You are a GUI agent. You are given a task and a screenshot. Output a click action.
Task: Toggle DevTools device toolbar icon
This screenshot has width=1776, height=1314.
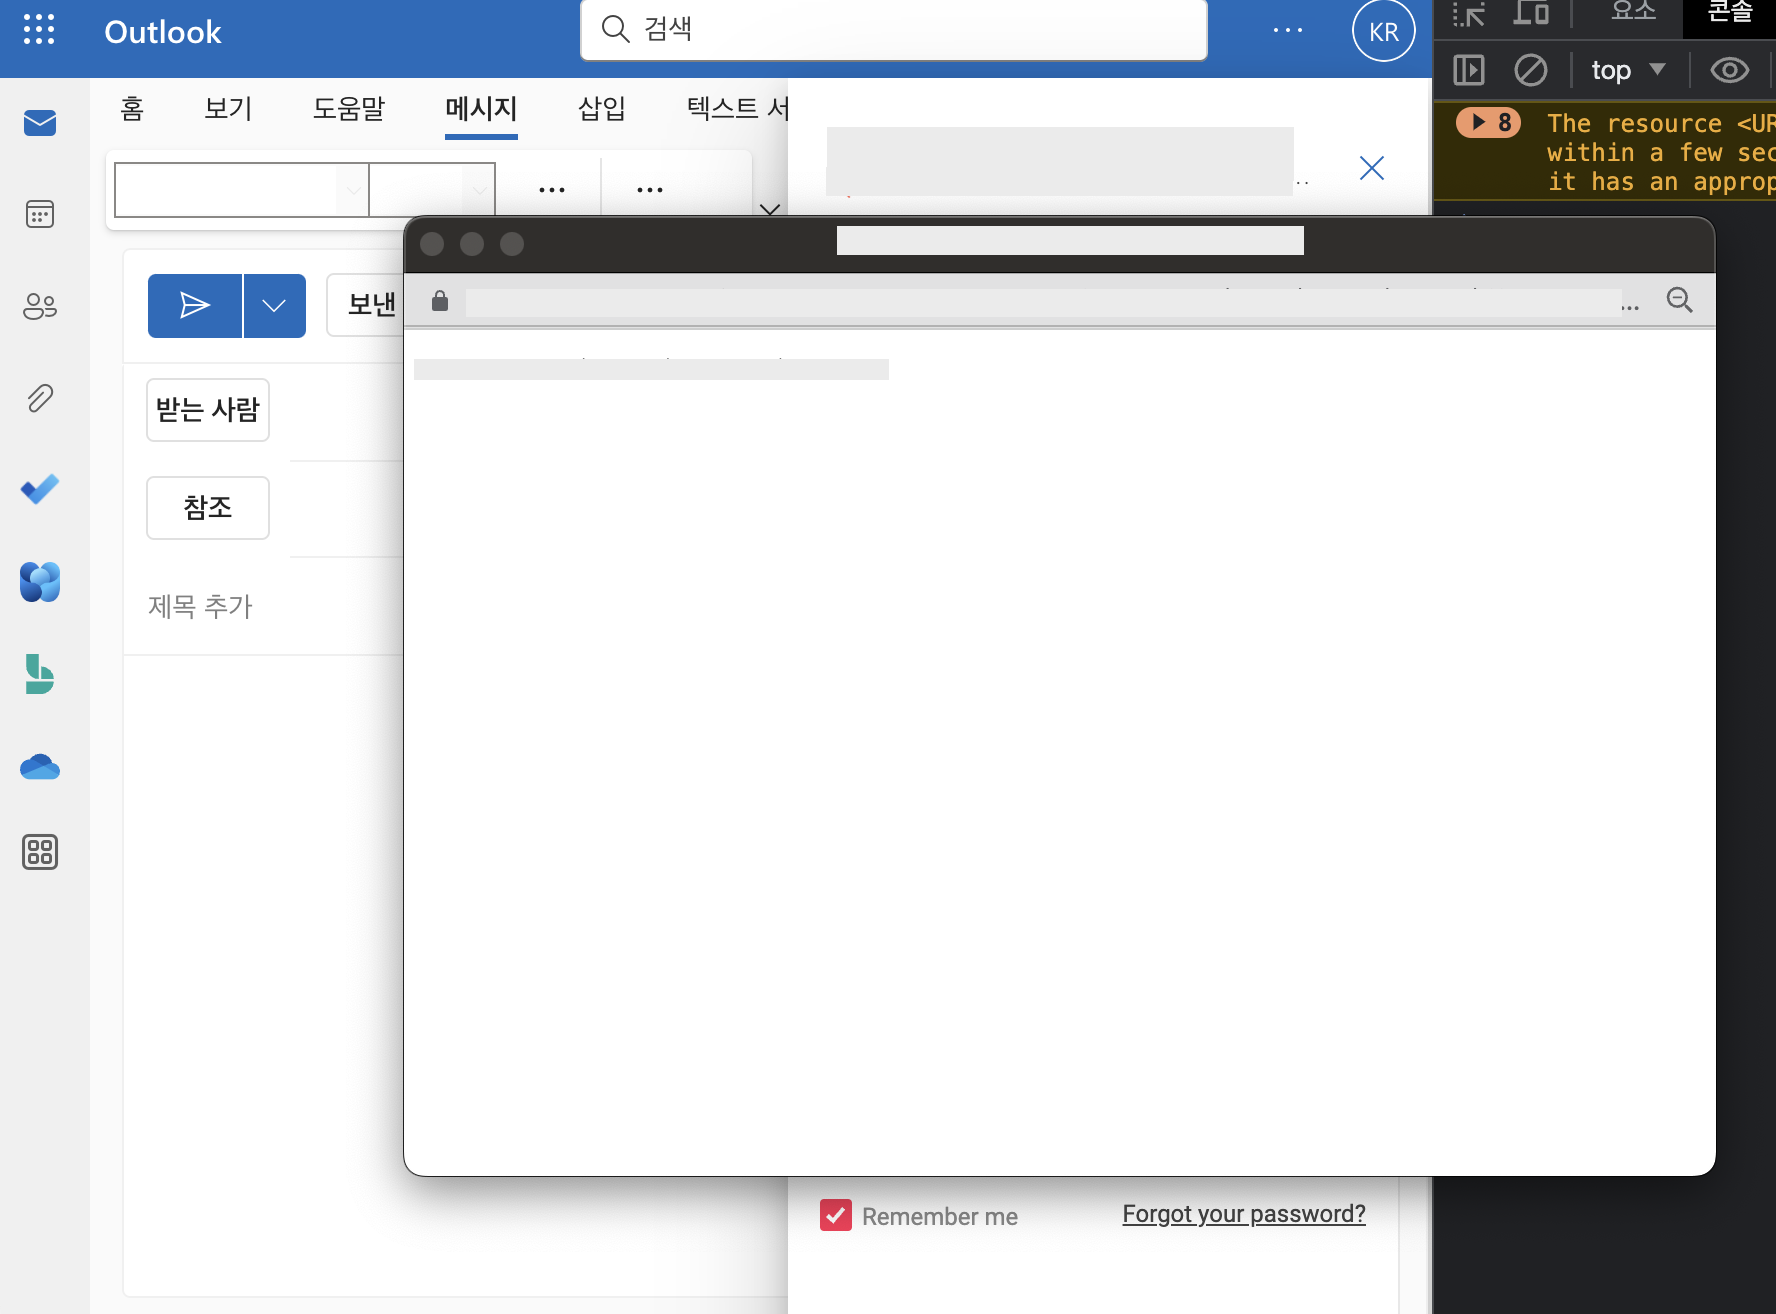click(x=1531, y=13)
